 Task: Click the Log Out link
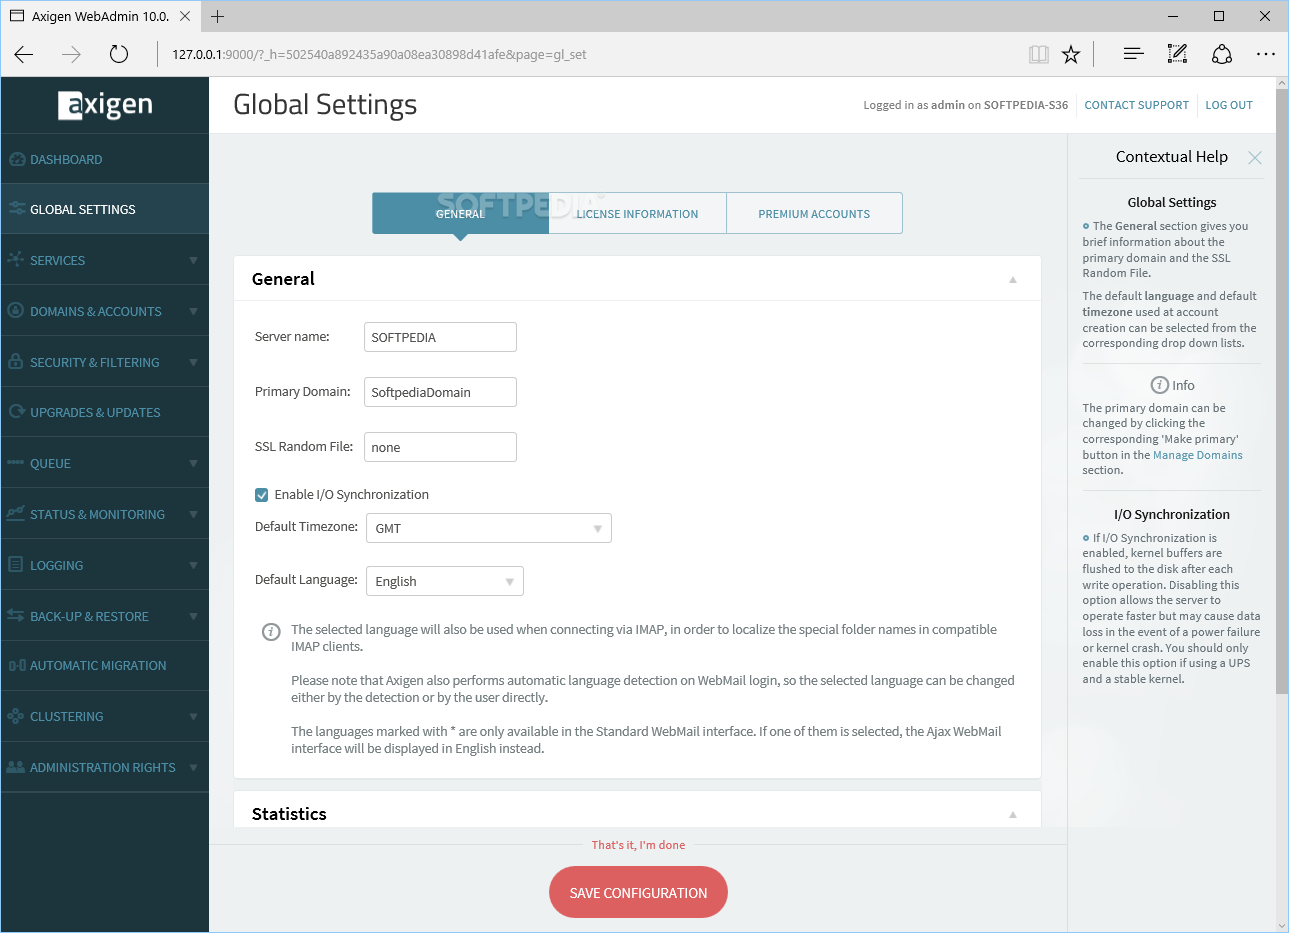[1229, 105]
